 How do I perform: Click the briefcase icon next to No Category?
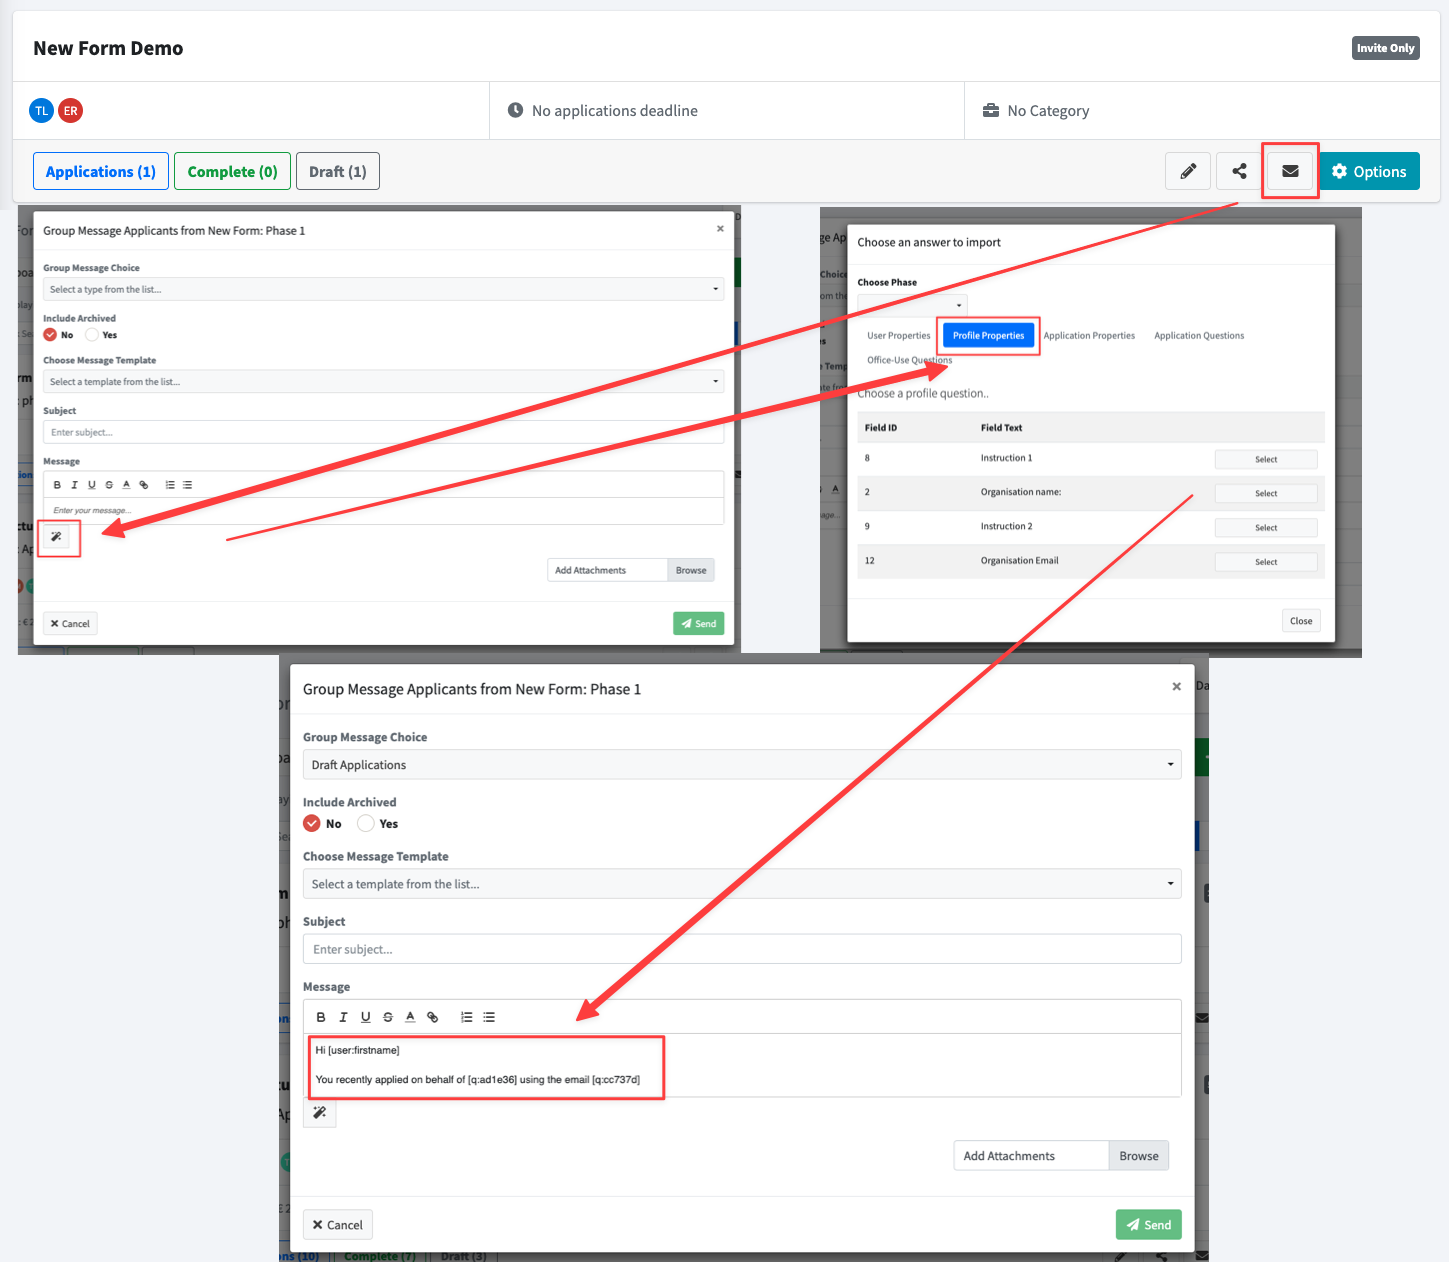click(991, 110)
